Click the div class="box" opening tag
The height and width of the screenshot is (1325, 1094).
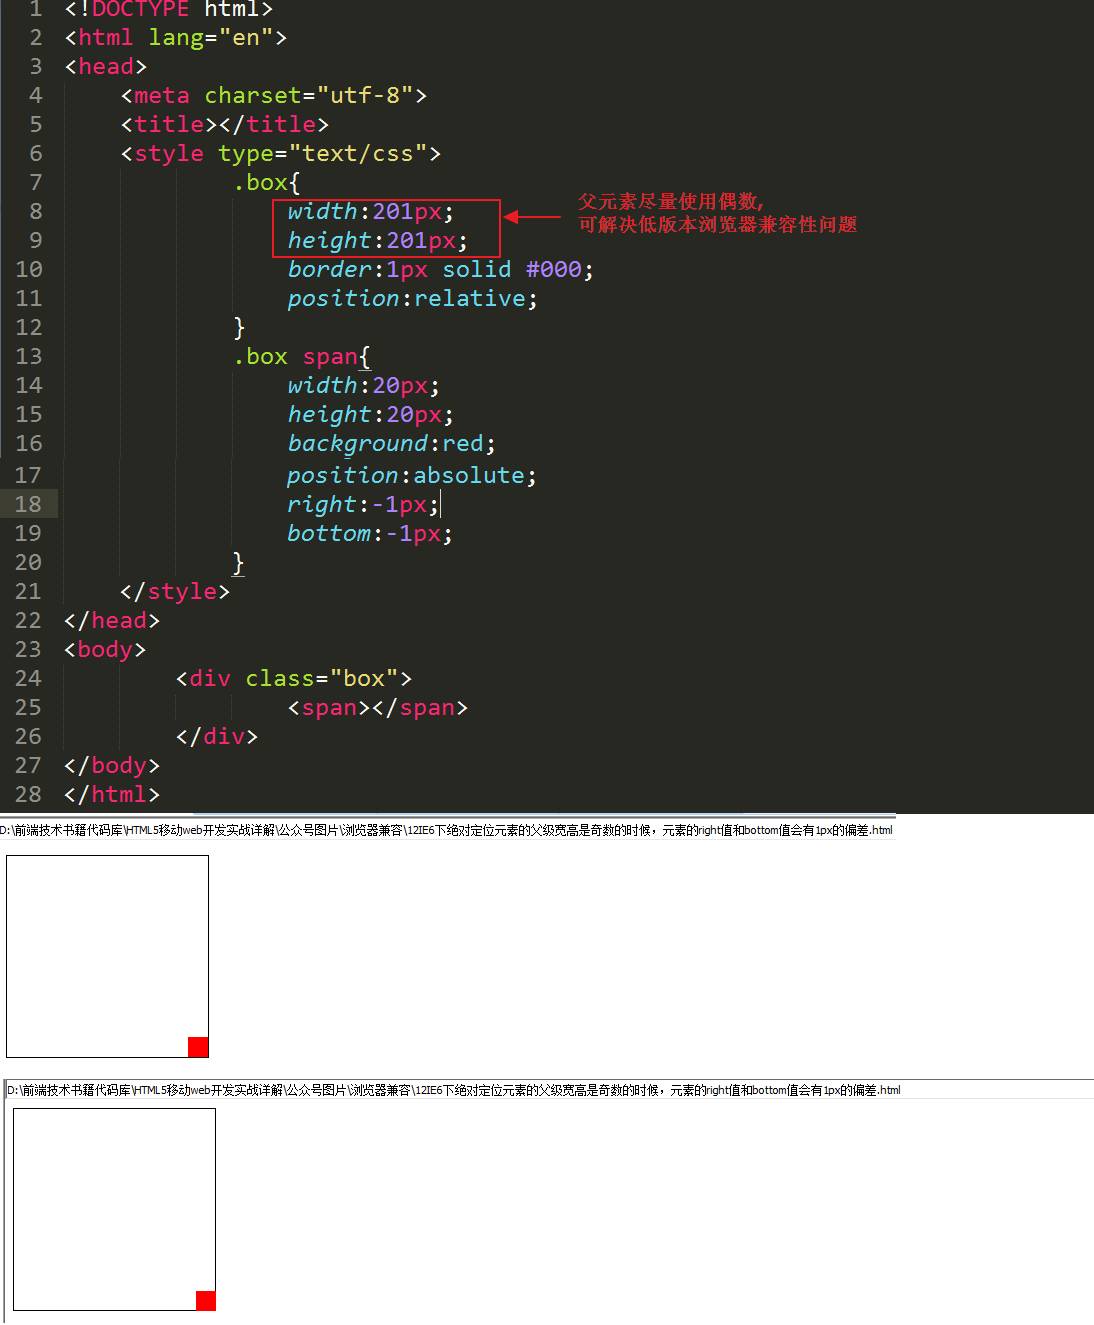294,678
